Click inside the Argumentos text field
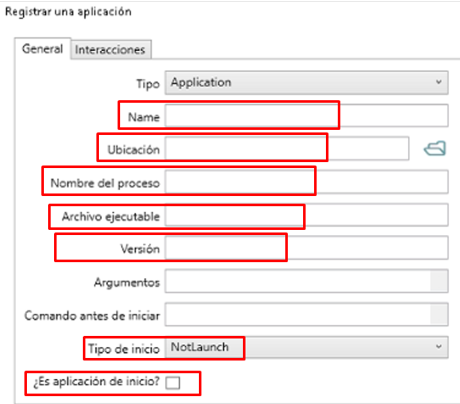Image resolution: width=460 pixels, height=404 pixels. click(x=298, y=281)
